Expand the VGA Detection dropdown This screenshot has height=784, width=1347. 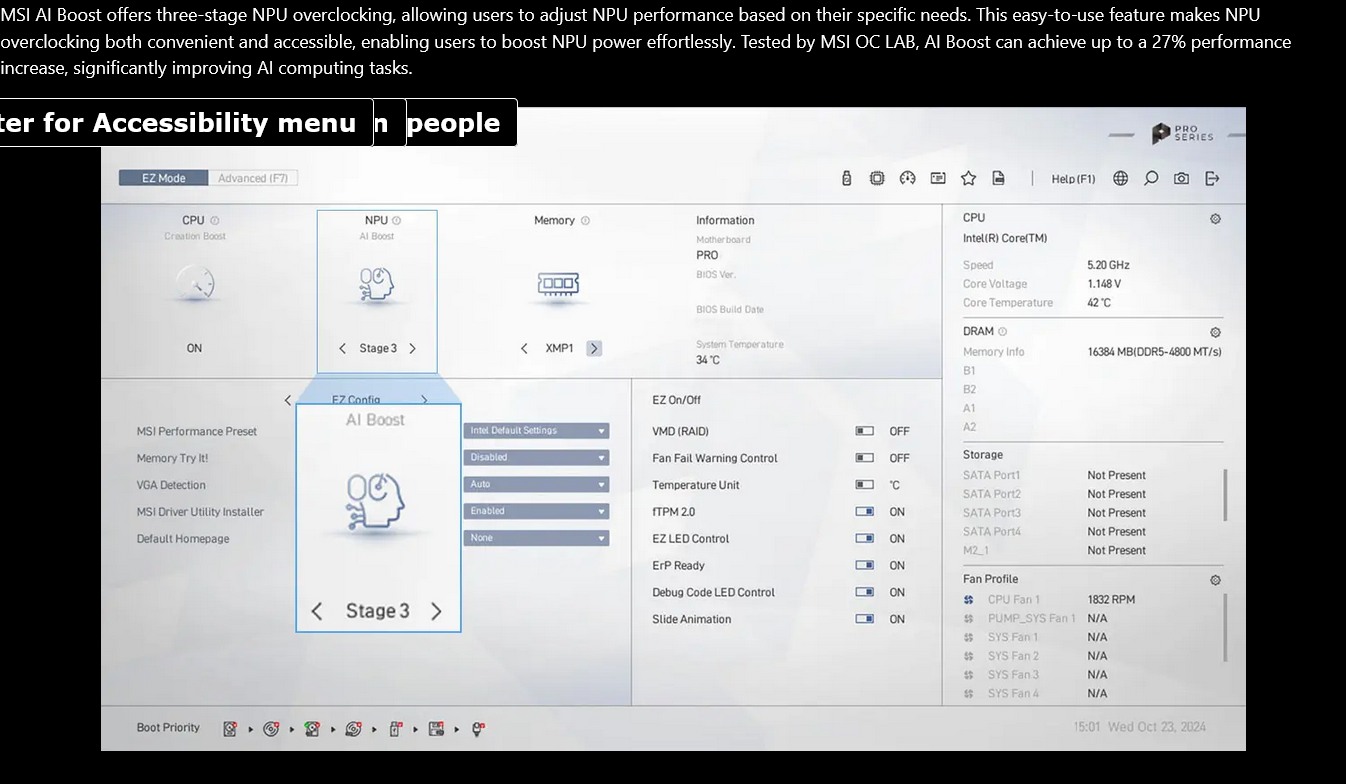coord(536,484)
